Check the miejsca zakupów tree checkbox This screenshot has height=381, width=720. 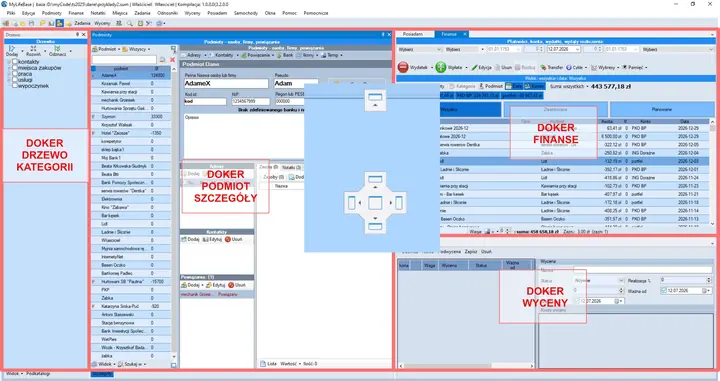tap(15, 67)
